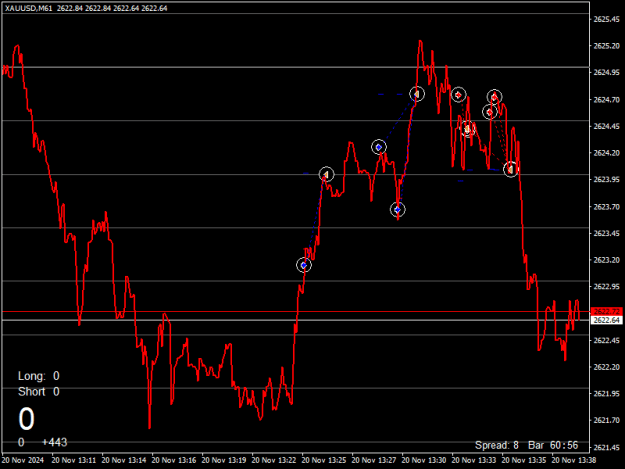Viewport: 625px width, 469px height.
Task: Click the 2622.95 price scale label
Action: coord(606,287)
